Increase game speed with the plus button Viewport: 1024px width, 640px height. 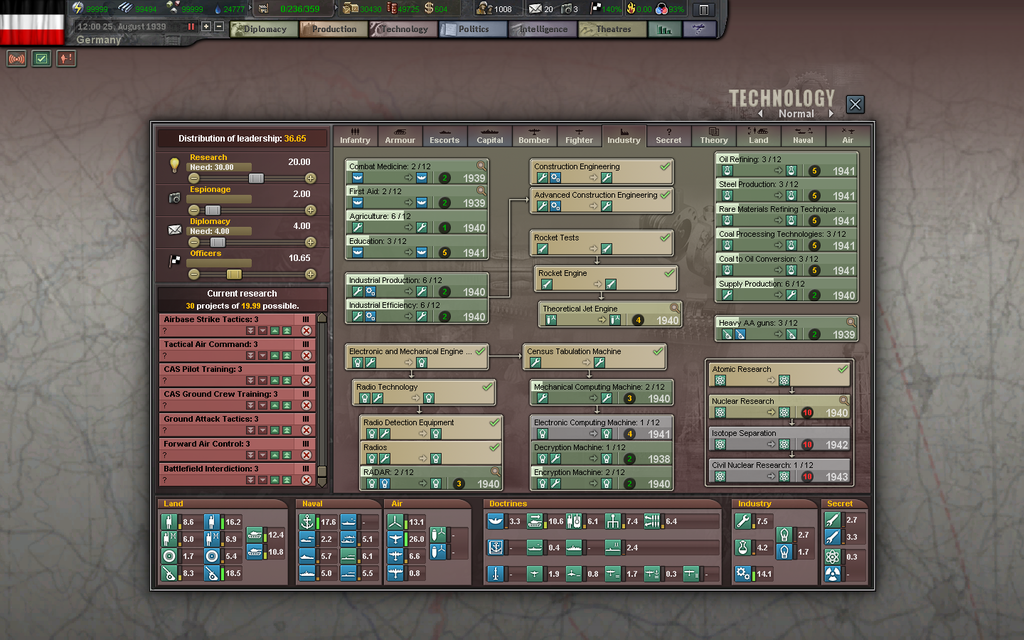pyautogui.click(x=206, y=27)
